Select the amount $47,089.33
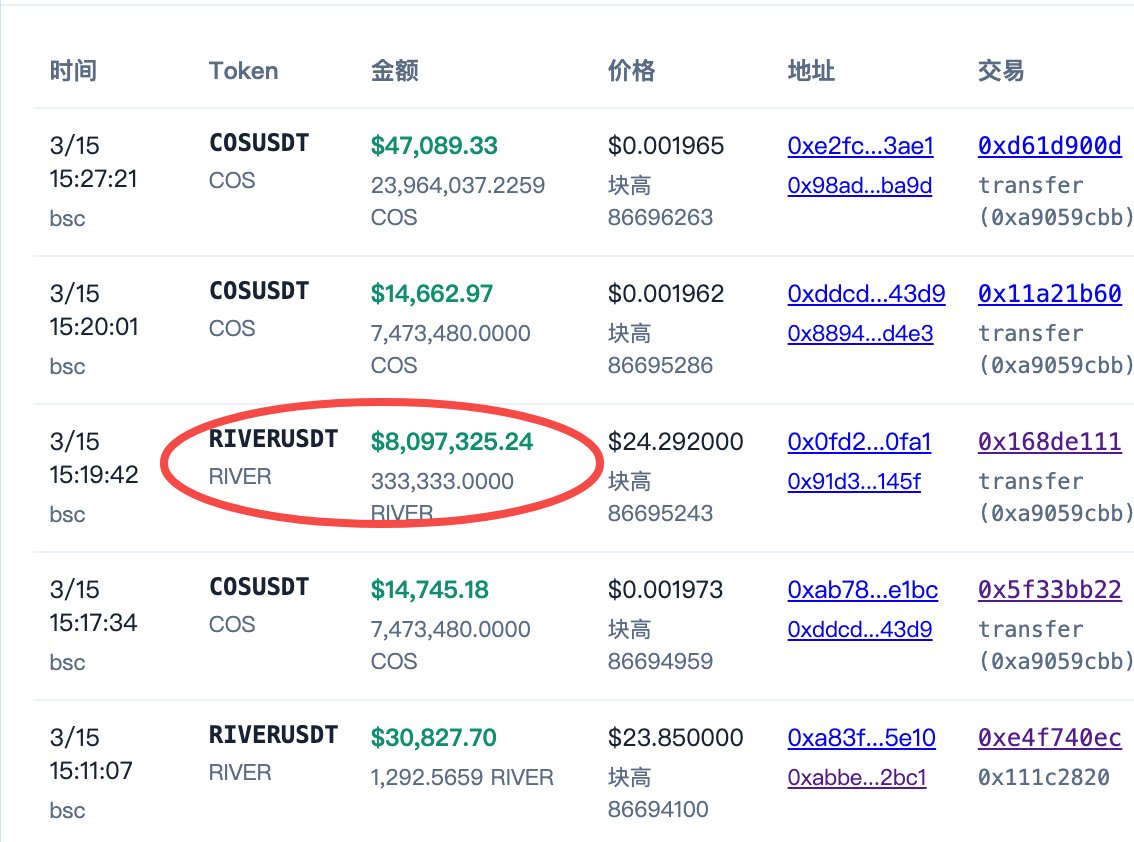Viewport: 1134px width, 842px height. [x=434, y=146]
